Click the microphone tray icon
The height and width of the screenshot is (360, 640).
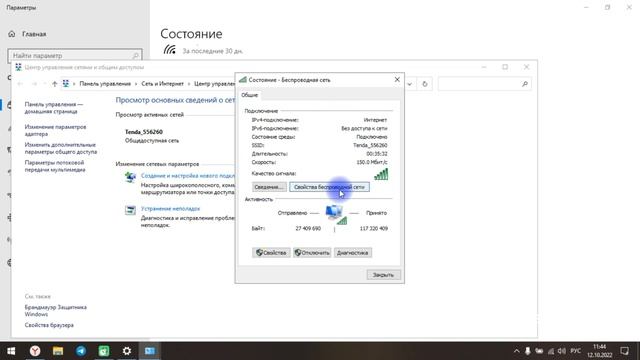pos(528,351)
